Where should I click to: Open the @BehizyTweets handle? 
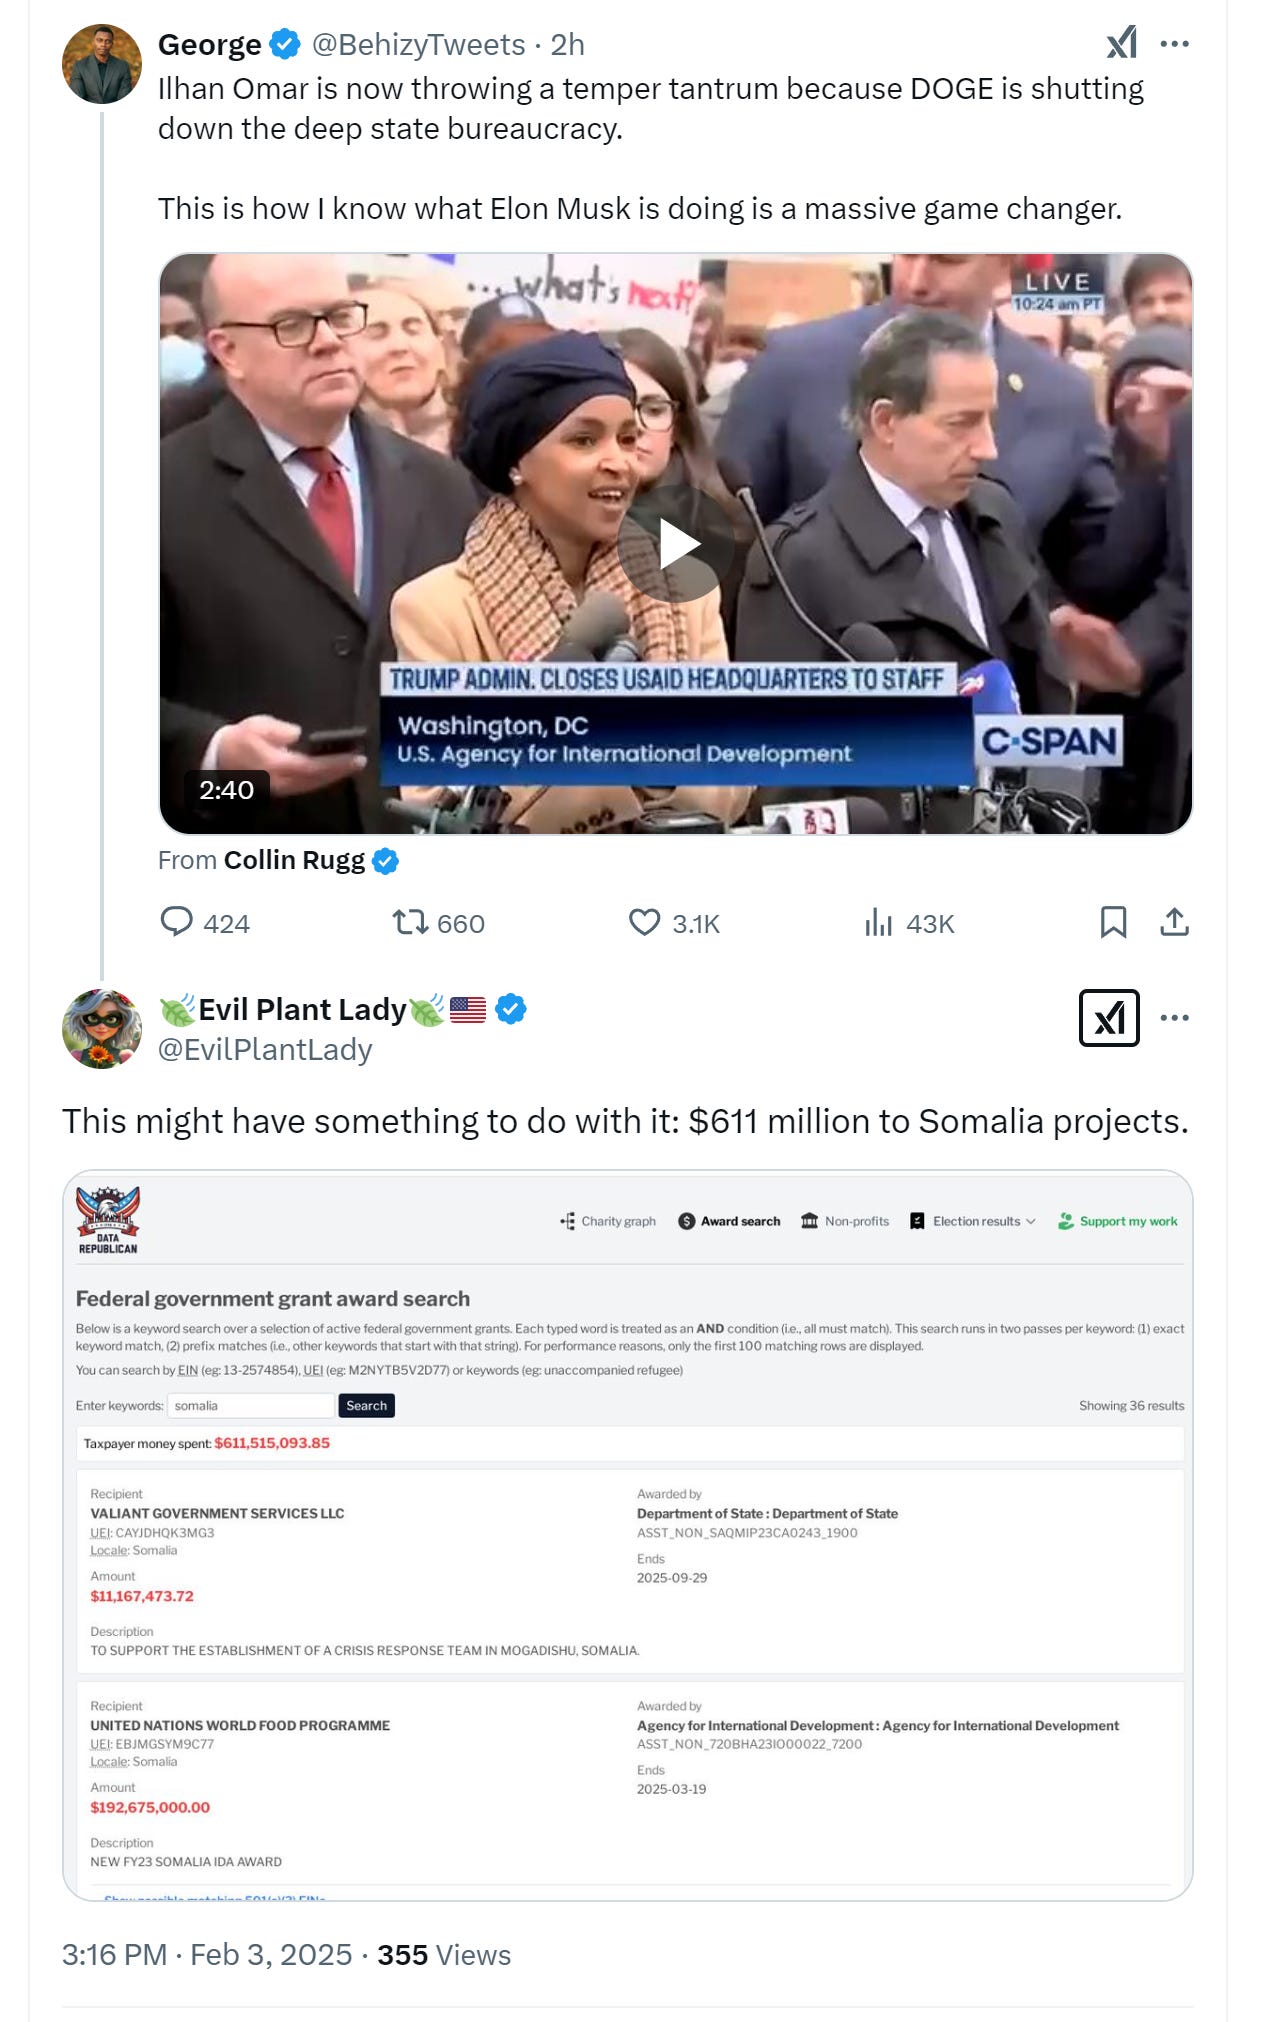[418, 44]
